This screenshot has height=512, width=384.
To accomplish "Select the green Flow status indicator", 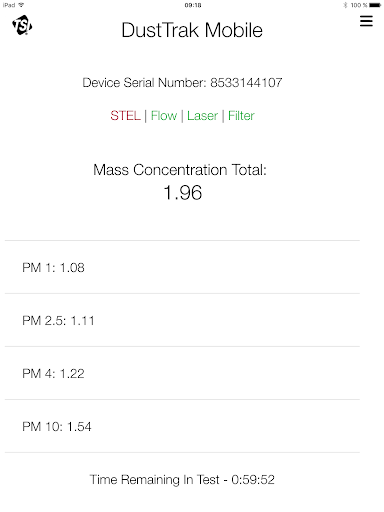I will pos(164,116).
